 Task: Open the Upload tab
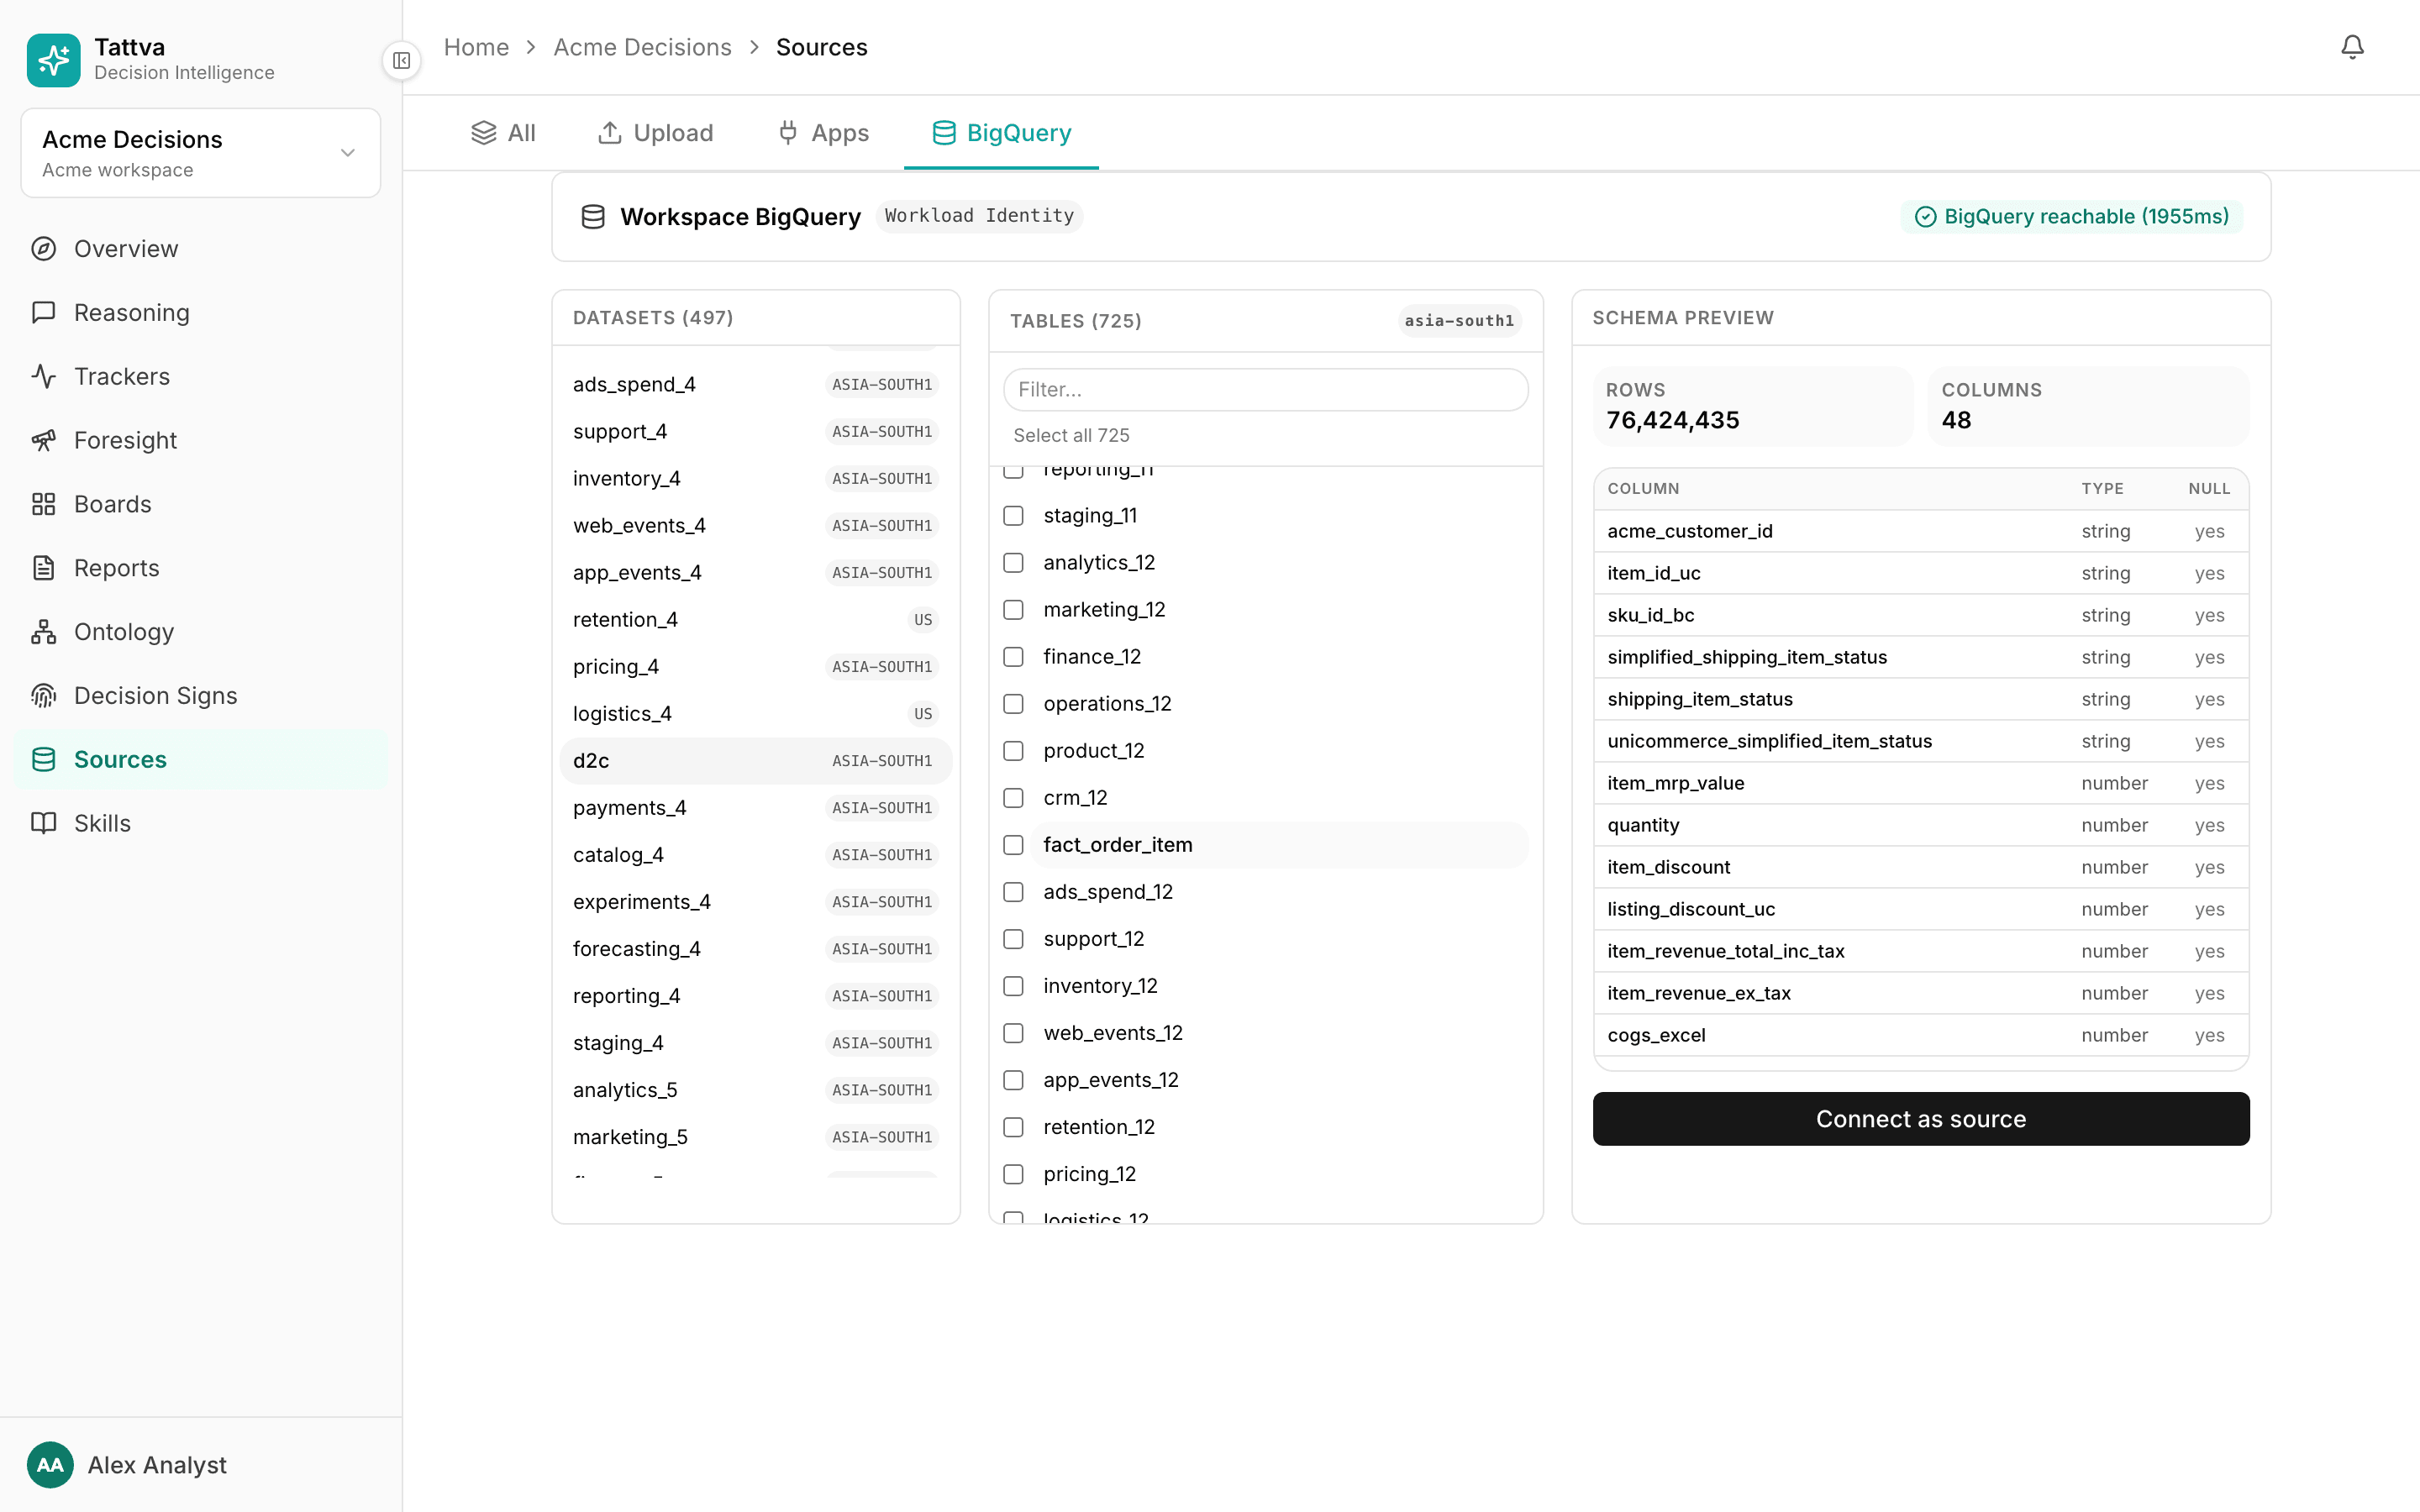click(x=655, y=133)
